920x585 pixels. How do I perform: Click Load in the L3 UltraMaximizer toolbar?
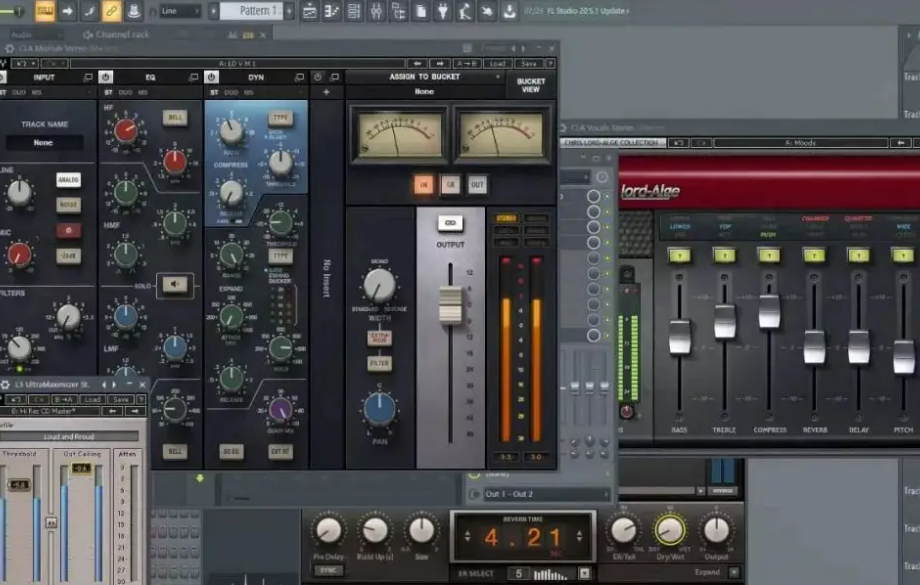click(x=92, y=400)
